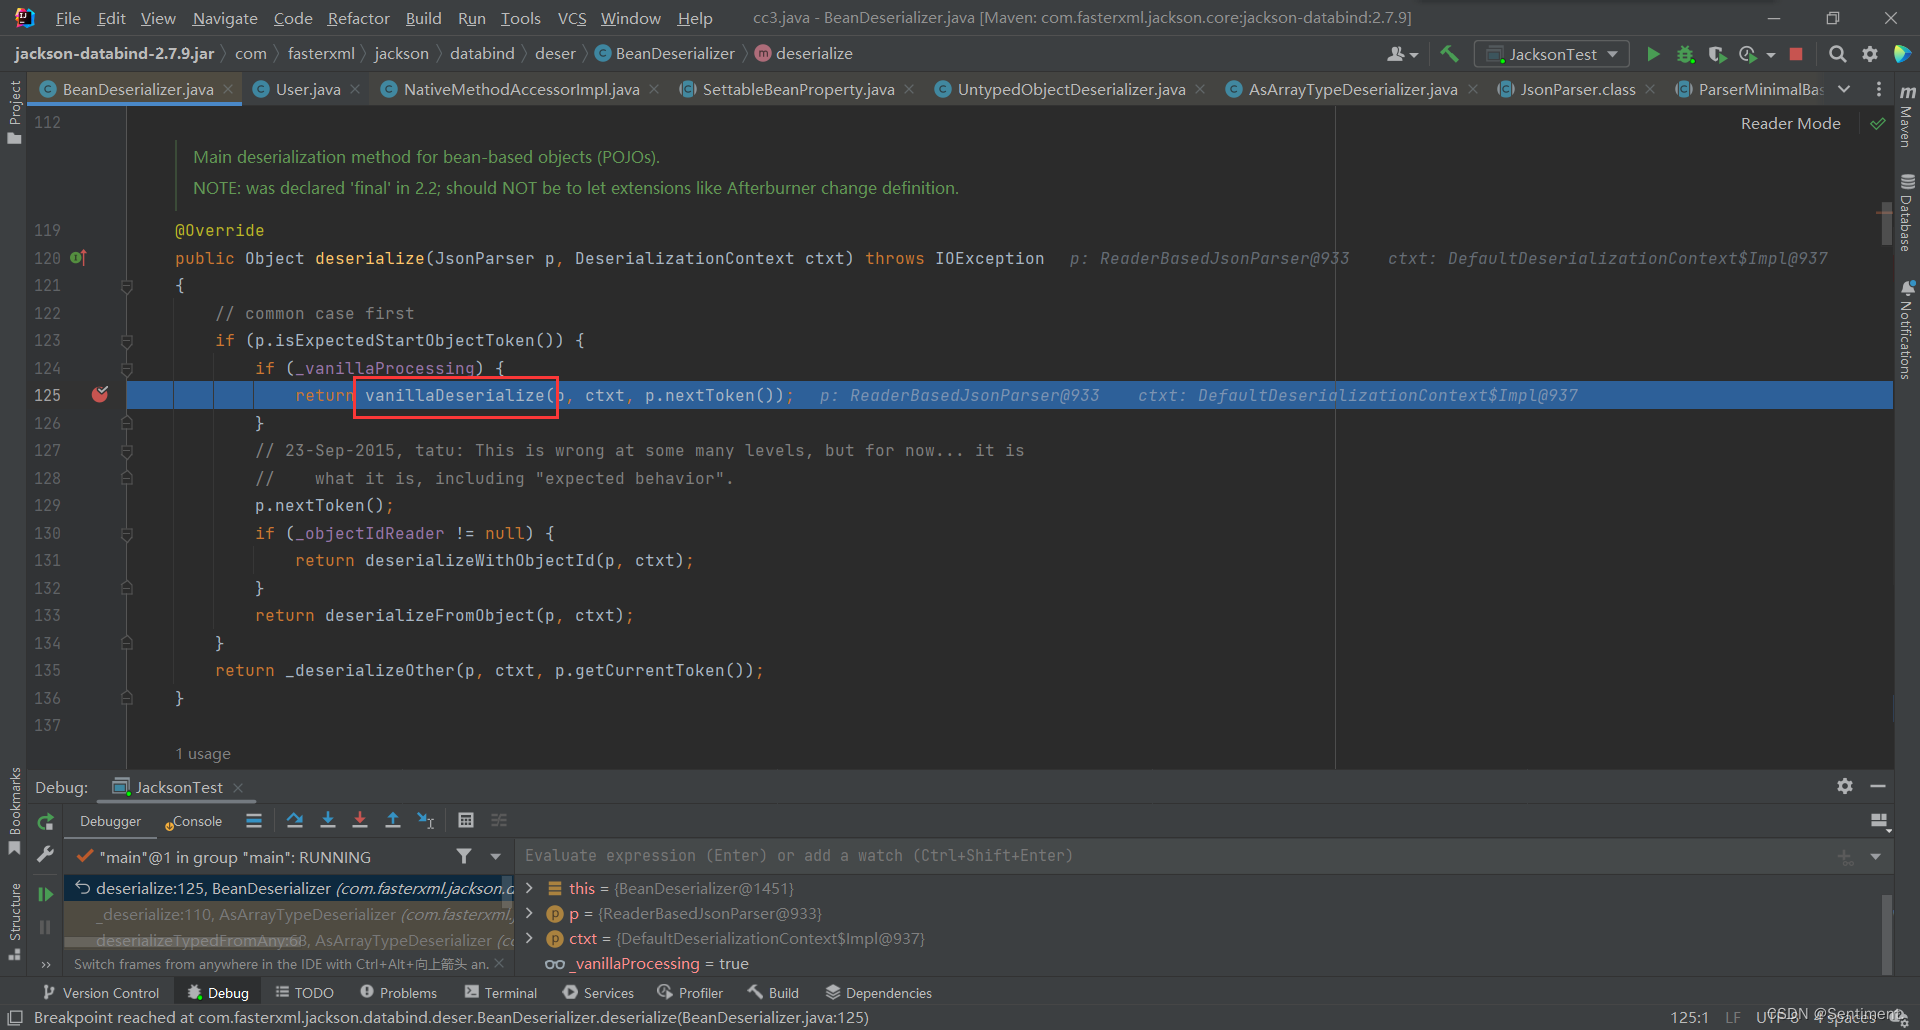The height and width of the screenshot is (1030, 1920).
Task: Close the BeanDeserializer.java tab
Action: point(228,89)
